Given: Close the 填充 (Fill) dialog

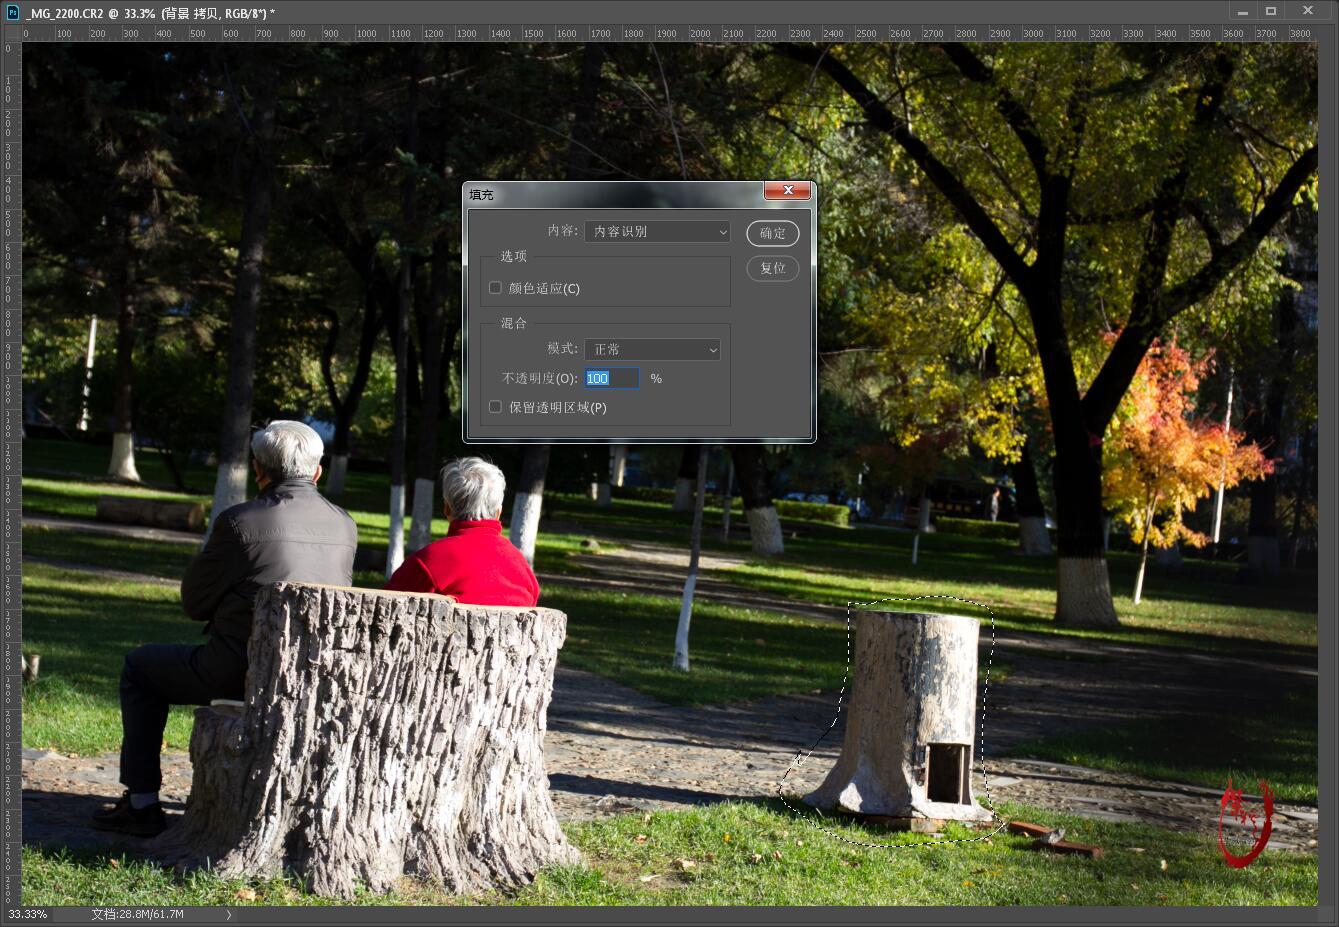Looking at the screenshot, I should pyautogui.click(x=788, y=190).
